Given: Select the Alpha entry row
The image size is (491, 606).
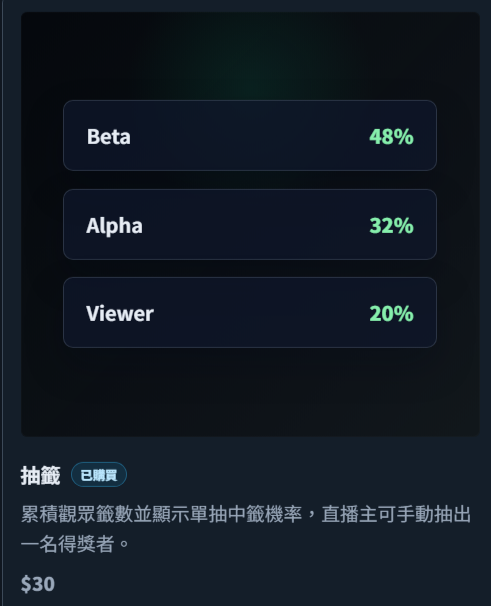Looking at the screenshot, I should click(x=250, y=225).
